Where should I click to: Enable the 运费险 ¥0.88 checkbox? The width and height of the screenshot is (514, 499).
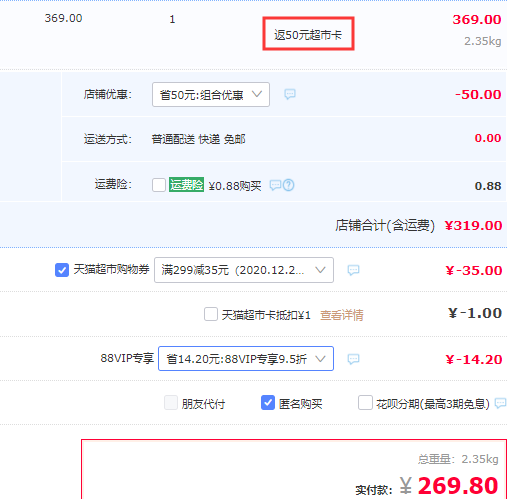tap(159, 185)
